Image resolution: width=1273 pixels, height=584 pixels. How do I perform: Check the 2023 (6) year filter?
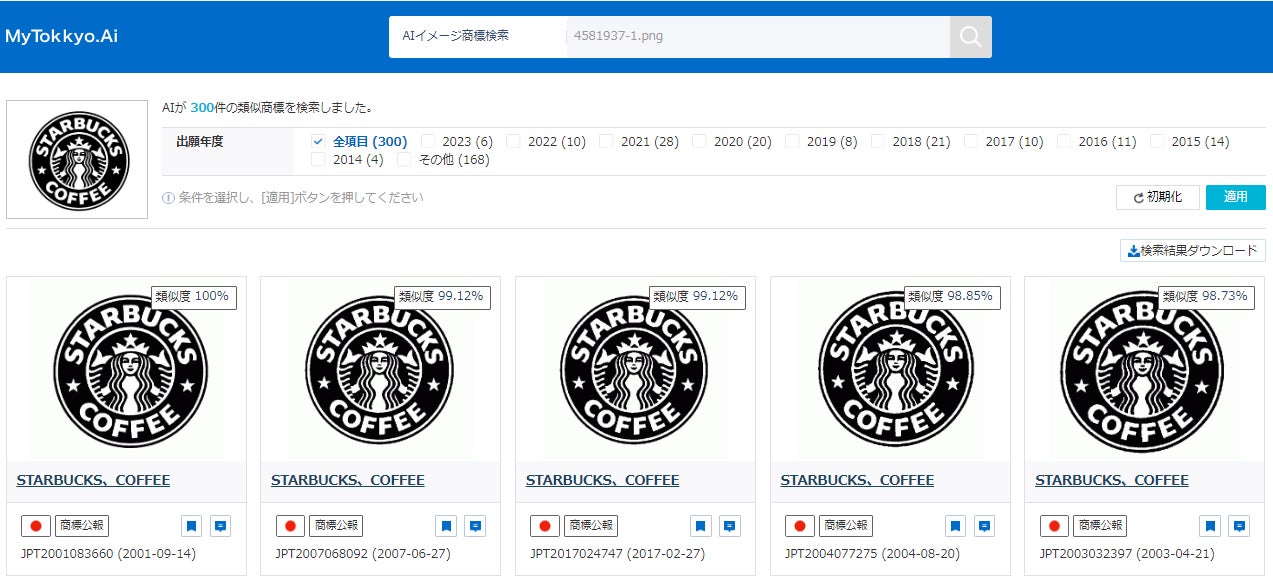(428, 142)
